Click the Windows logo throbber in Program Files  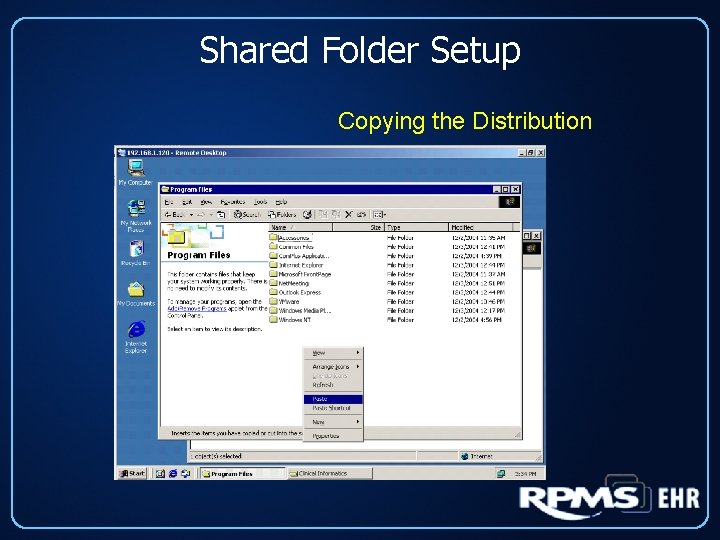(x=509, y=202)
